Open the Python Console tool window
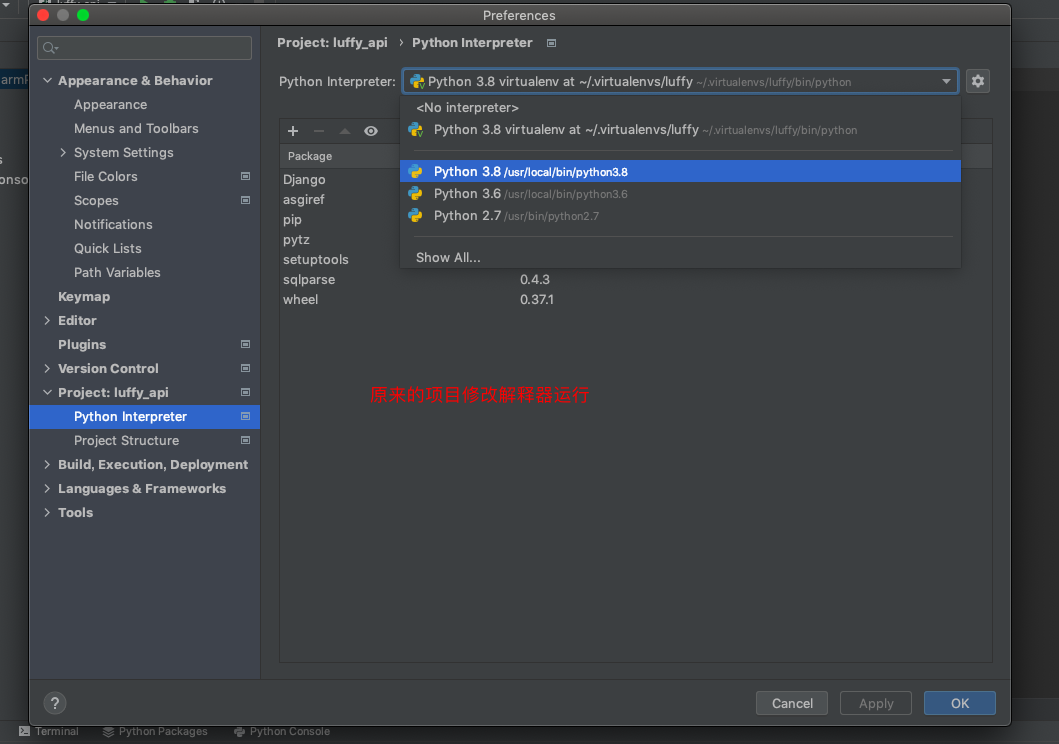 point(282,731)
